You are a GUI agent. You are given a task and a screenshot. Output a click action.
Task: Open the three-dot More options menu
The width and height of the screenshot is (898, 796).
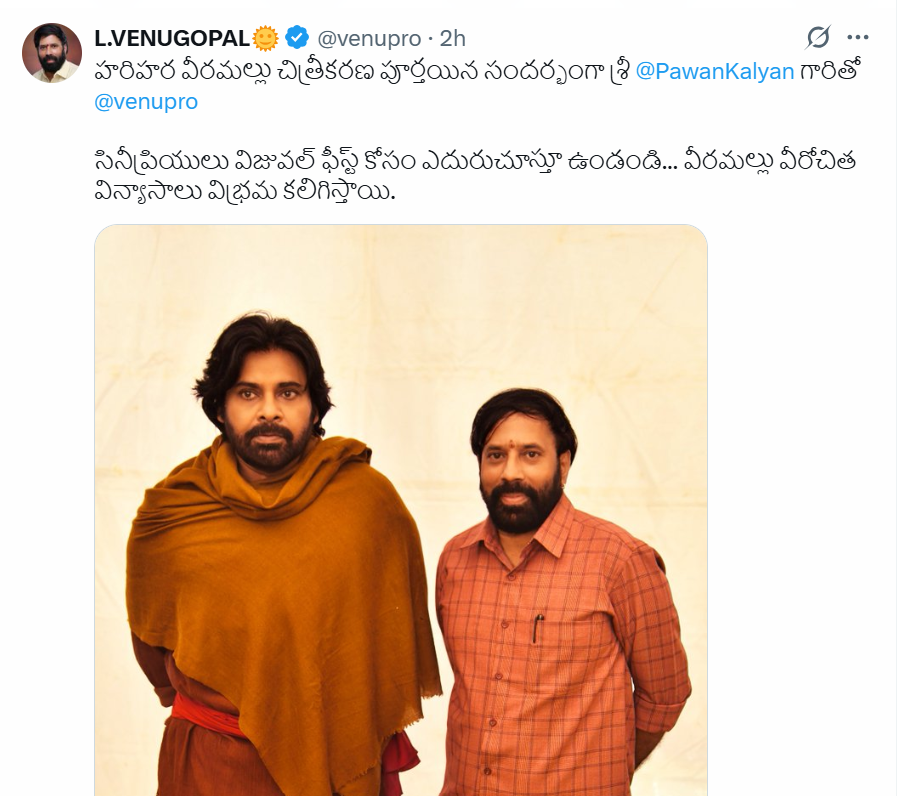(x=857, y=38)
